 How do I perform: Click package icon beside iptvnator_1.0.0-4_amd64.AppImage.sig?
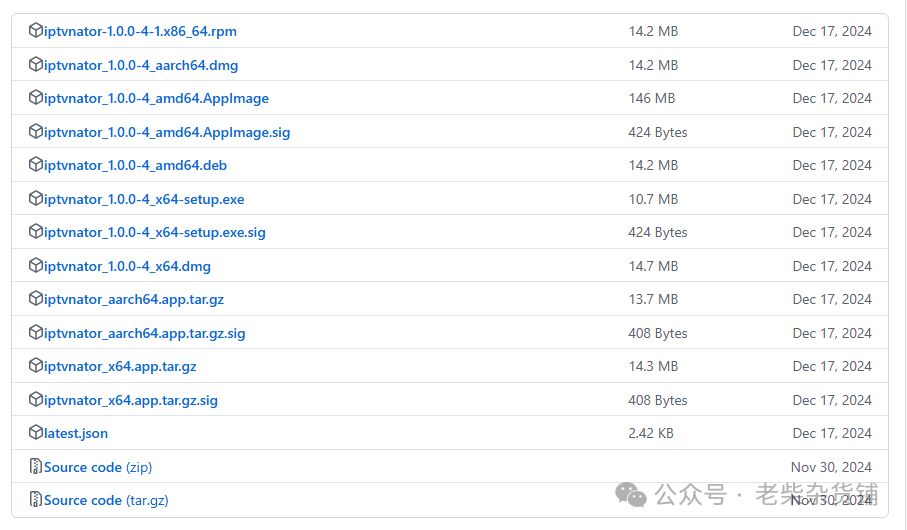coord(36,132)
